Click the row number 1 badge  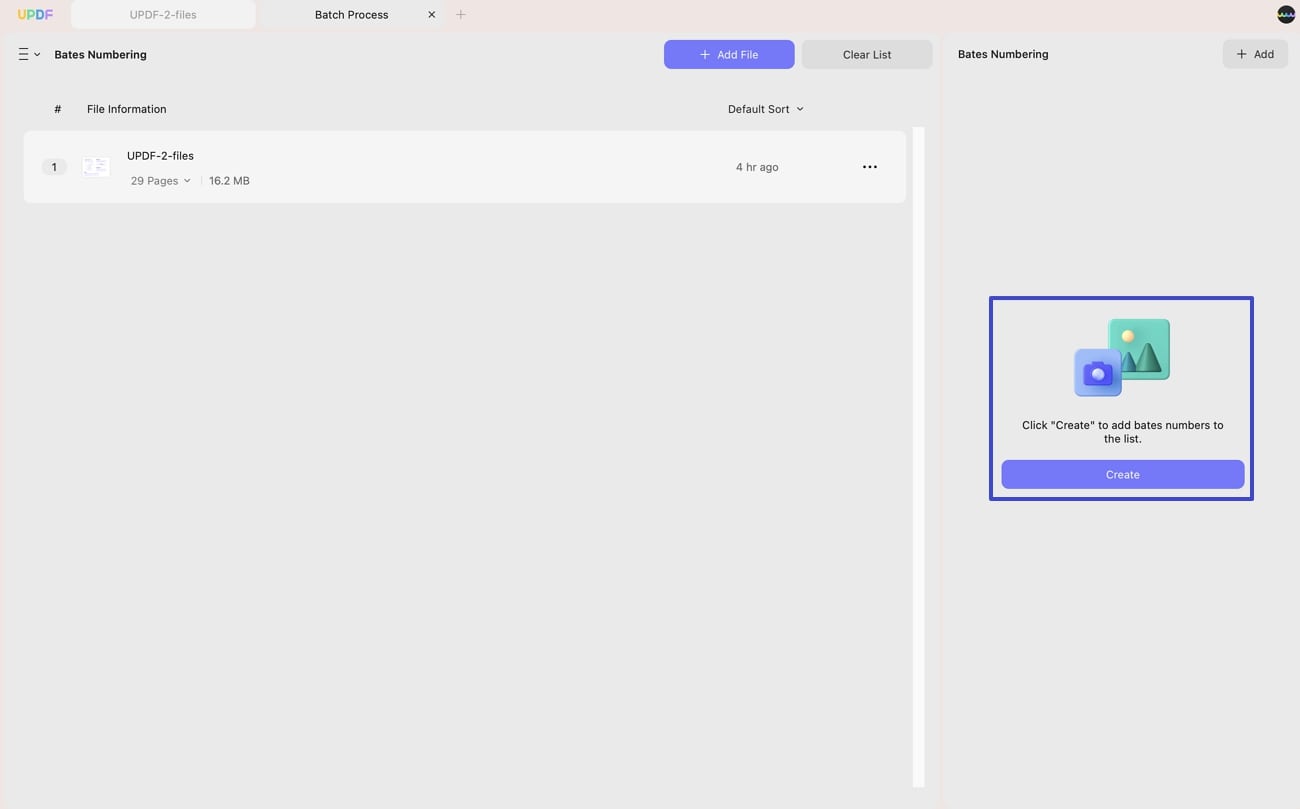pyautogui.click(x=54, y=167)
